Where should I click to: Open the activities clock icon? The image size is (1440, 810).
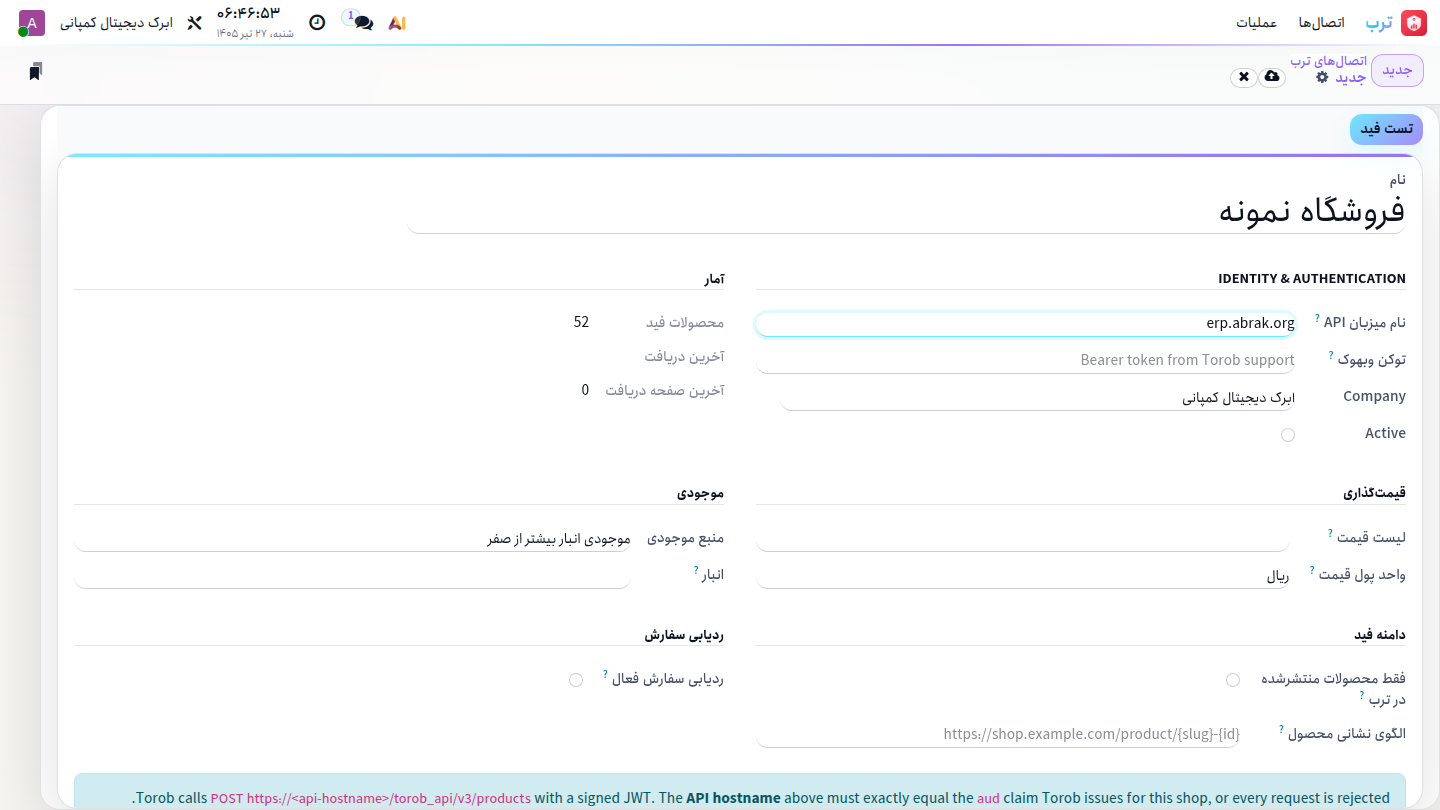317,22
